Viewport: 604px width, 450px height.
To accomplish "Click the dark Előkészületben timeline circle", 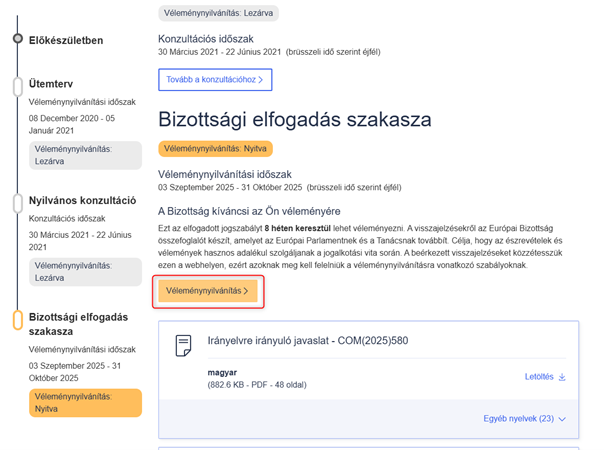I will click(x=17, y=39).
